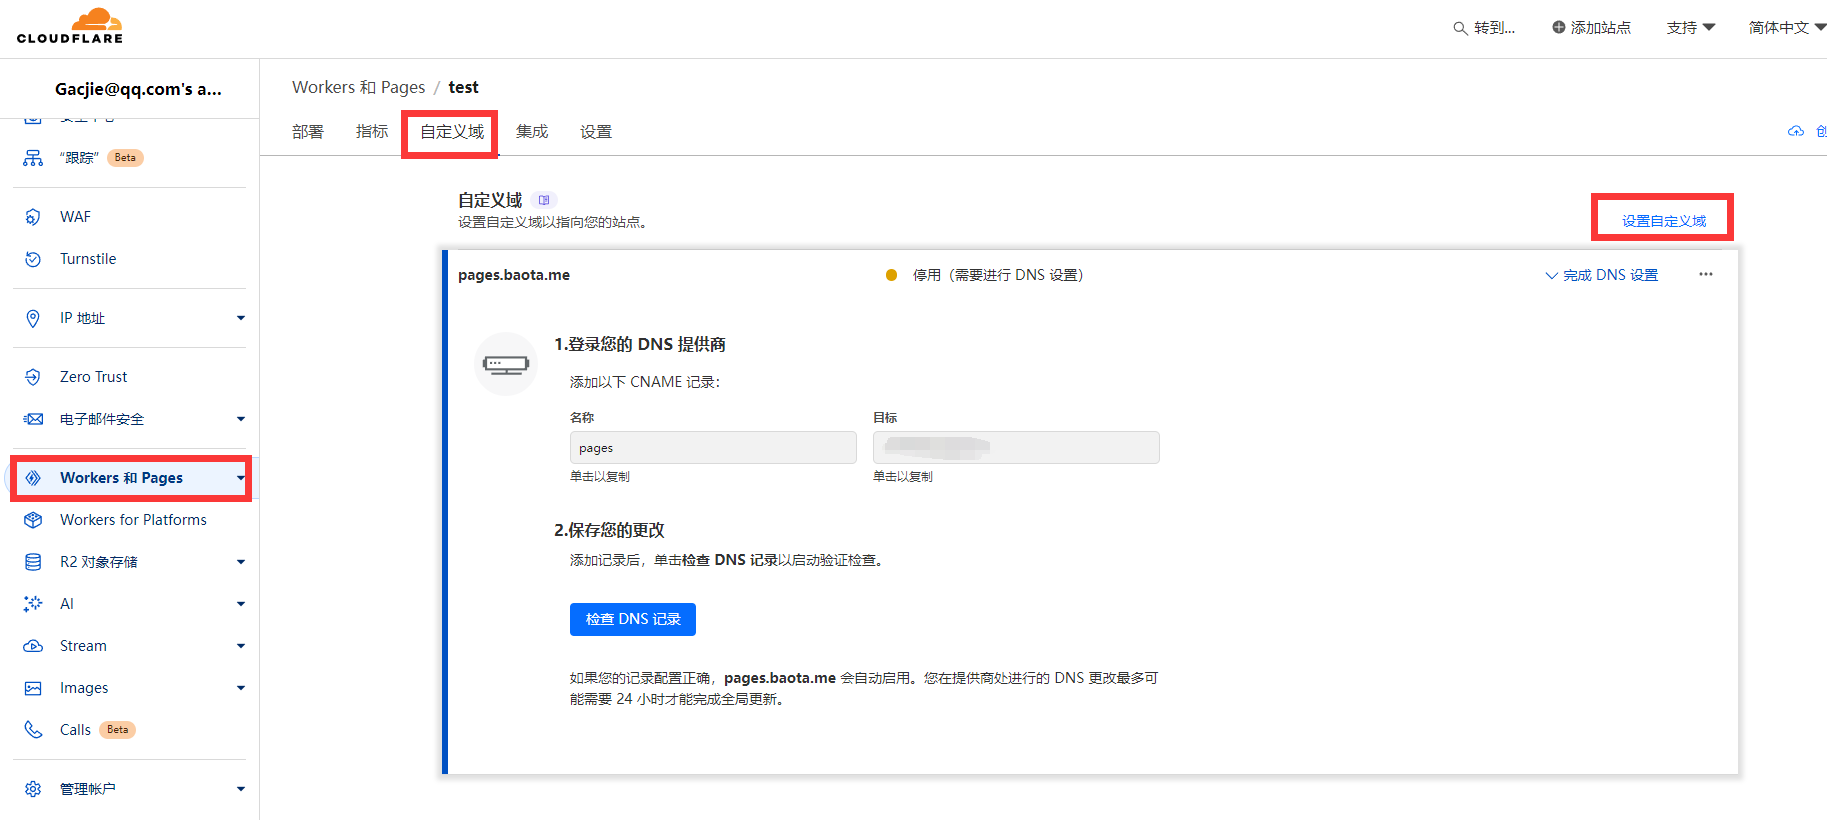Click the IP address pin icon
Screen dimensions: 1827x820
[x=33, y=318]
